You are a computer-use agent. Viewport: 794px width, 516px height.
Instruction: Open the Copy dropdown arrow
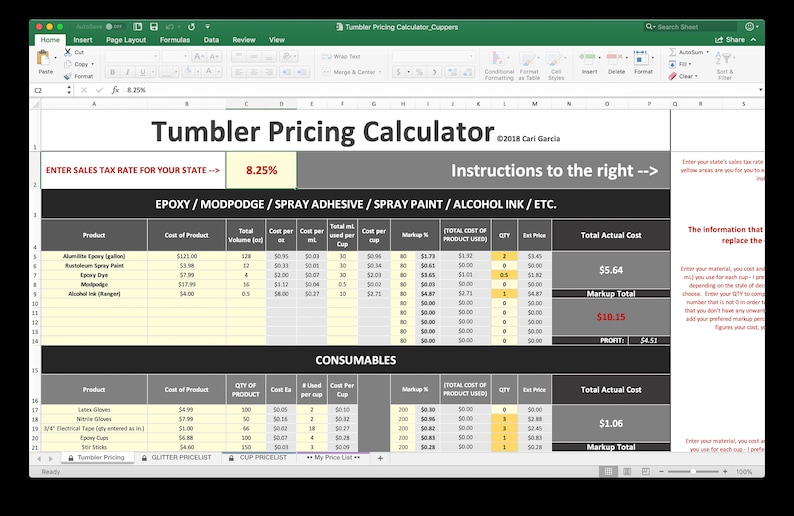pos(92,64)
